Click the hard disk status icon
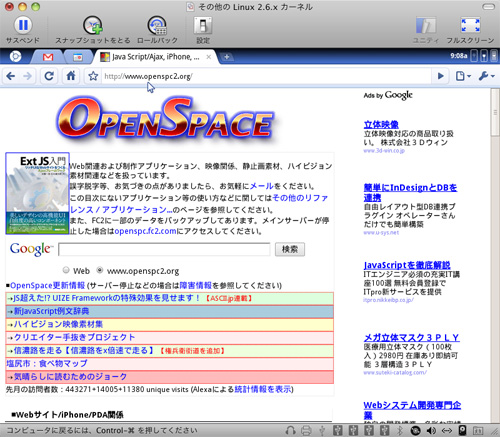This screenshot has width=500, height=437. click(x=462, y=430)
